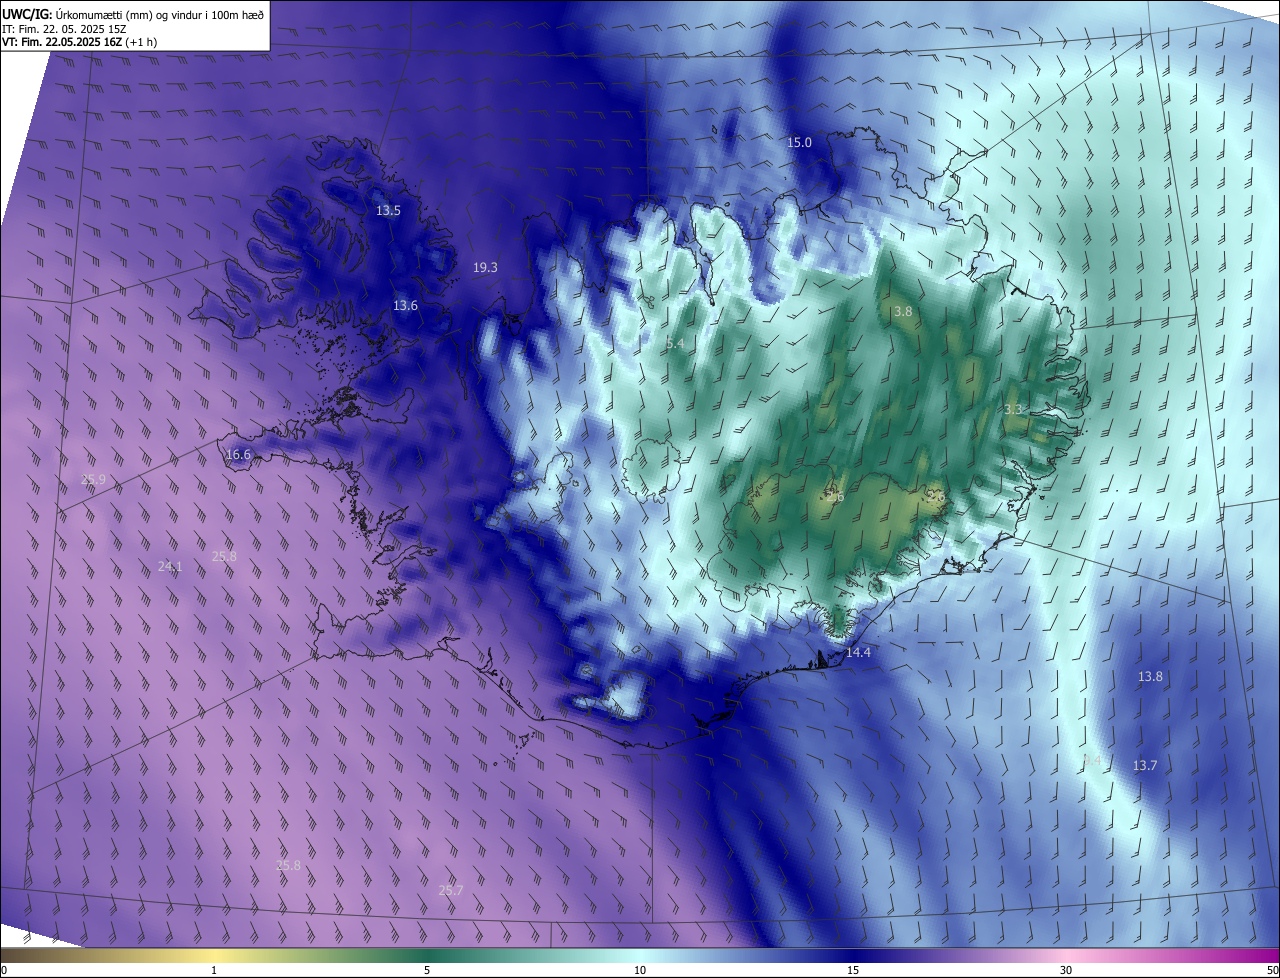Click the faint 9.4 value southeast
The width and height of the screenshot is (1280, 978).
pyautogui.click(x=1091, y=762)
